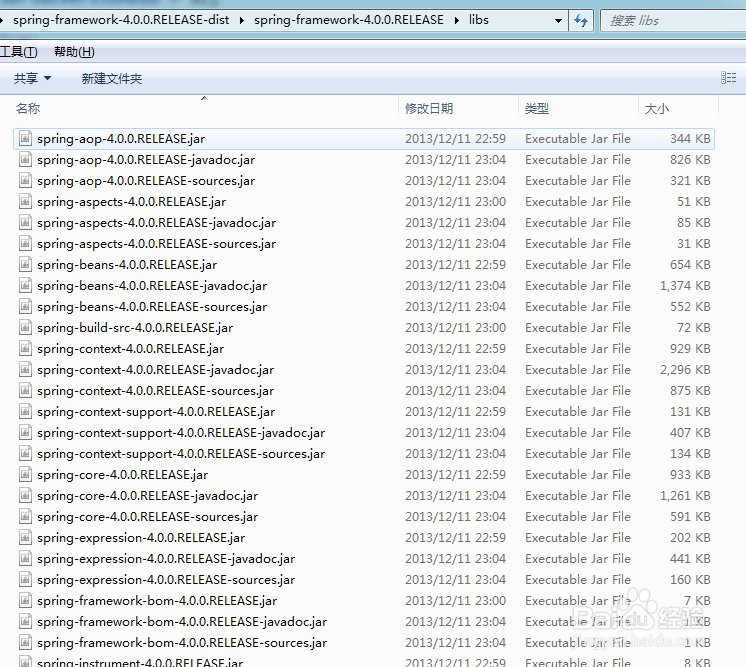
Task: Open the 共享 dropdown
Action: pos(32,78)
